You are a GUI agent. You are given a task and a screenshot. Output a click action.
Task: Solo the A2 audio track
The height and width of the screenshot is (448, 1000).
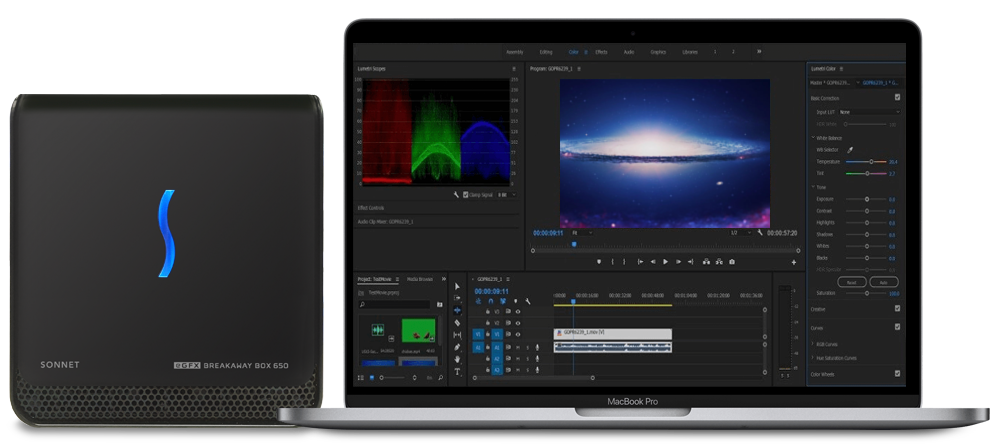click(527, 359)
